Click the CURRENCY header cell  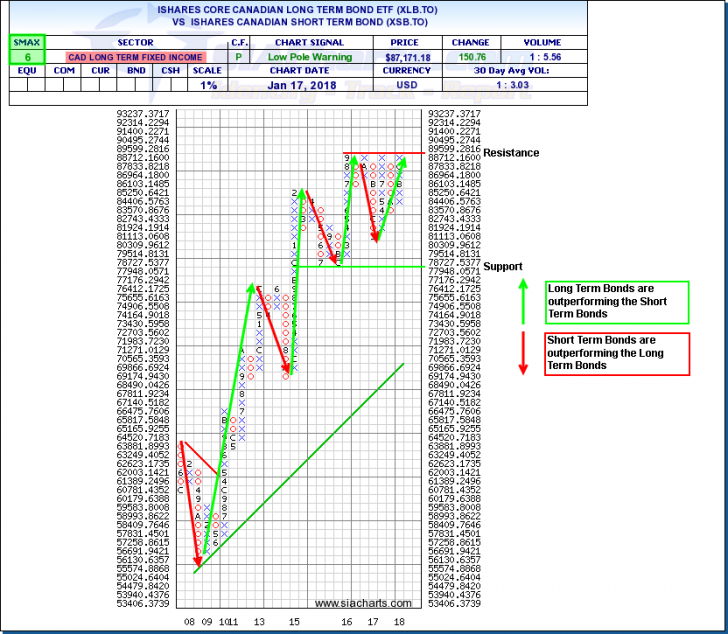(x=407, y=71)
